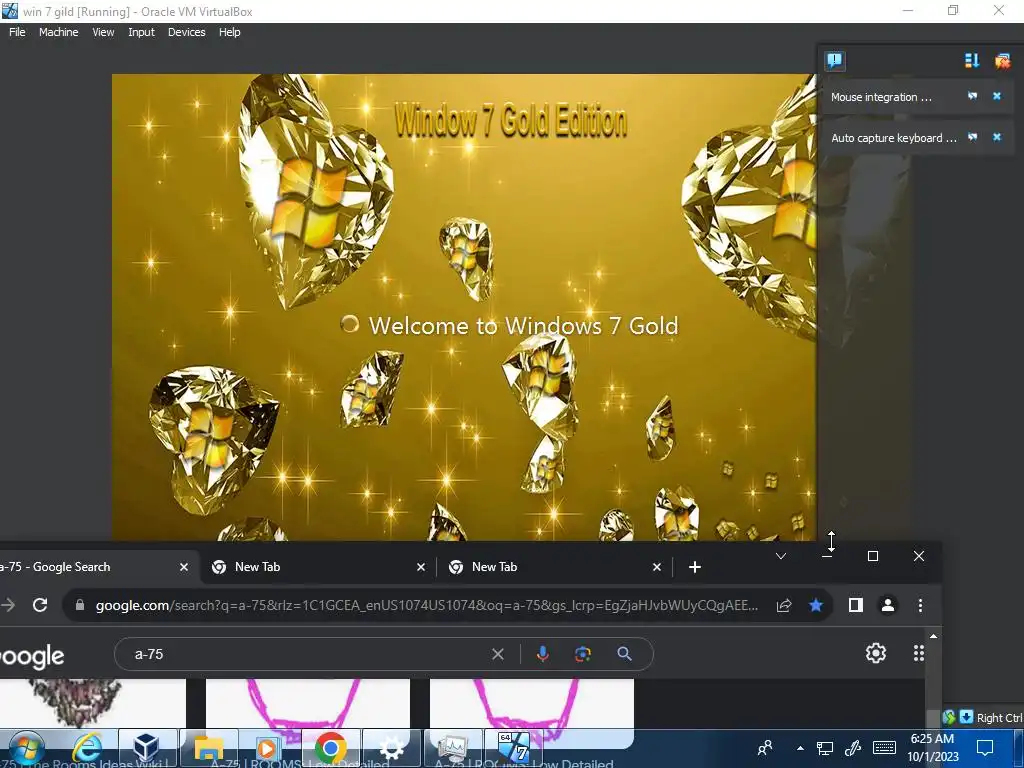Image resolution: width=1024 pixels, height=768 pixels.
Task: Go forward in Chrome history
Action: coord(8,605)
